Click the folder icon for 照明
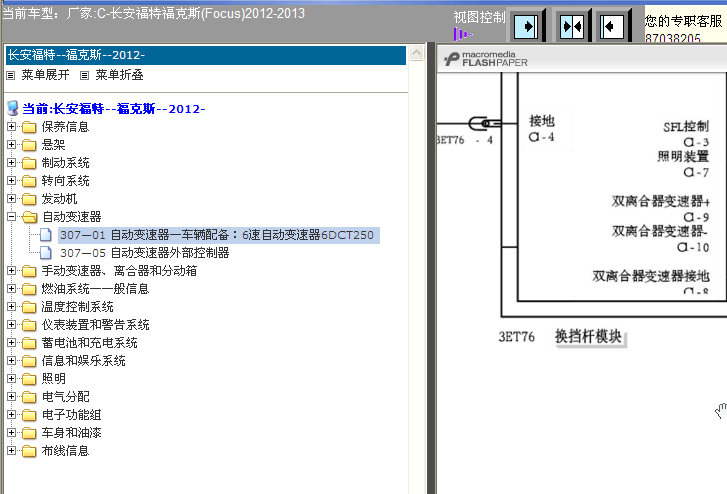 click(29, 379)
